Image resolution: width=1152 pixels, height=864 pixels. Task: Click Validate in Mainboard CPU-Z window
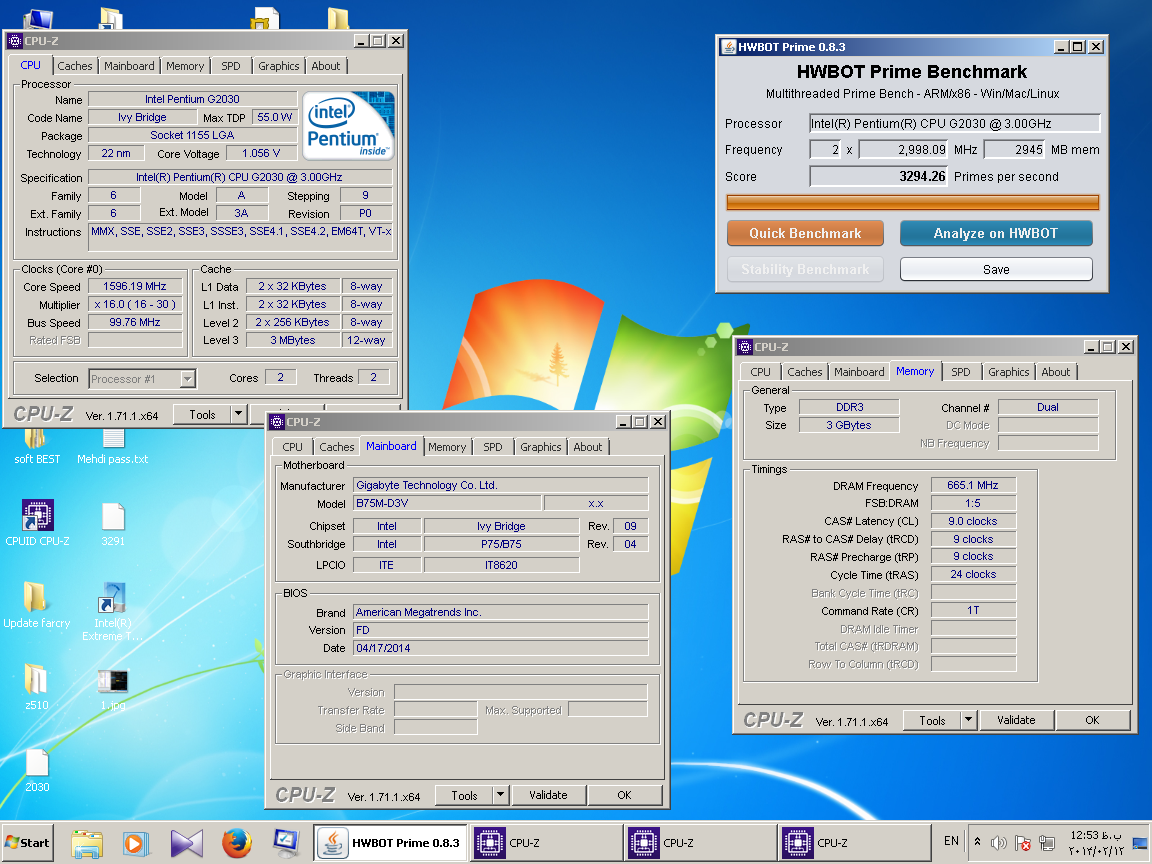pos(548,795)
